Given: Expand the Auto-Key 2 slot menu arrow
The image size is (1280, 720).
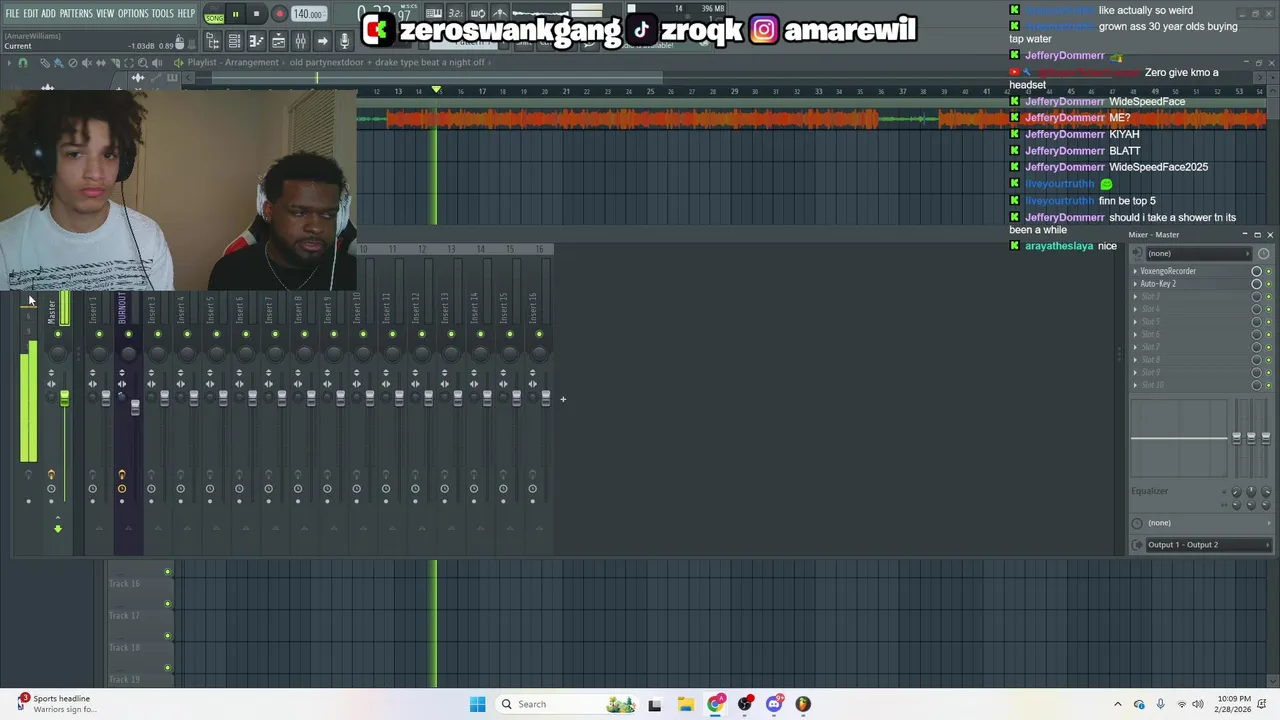Looking at the screenshot, I should tap(1135, 284).
